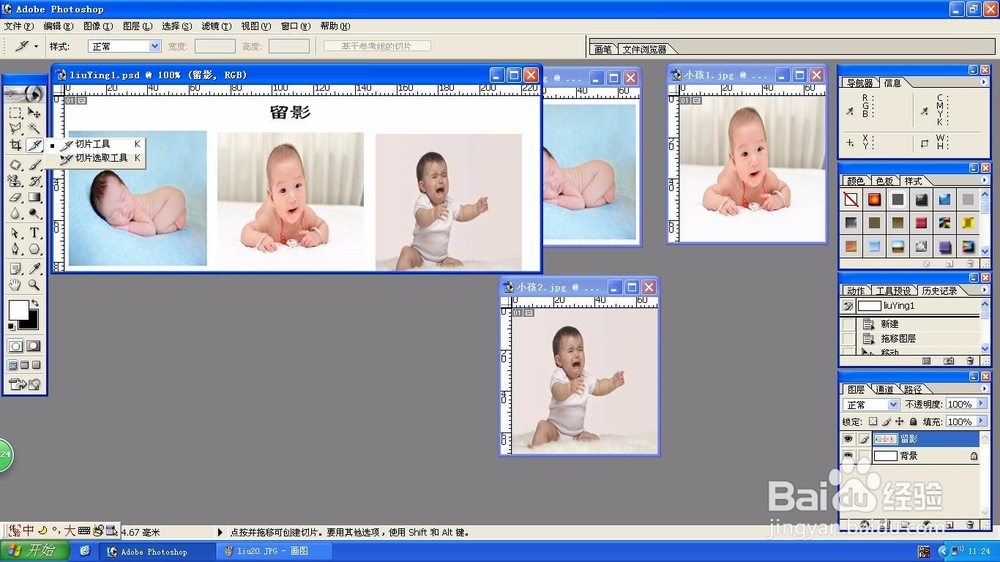Select the Zoom magnifier tool
Screen dimensions: 1000x562
click(x=34, y=285)
